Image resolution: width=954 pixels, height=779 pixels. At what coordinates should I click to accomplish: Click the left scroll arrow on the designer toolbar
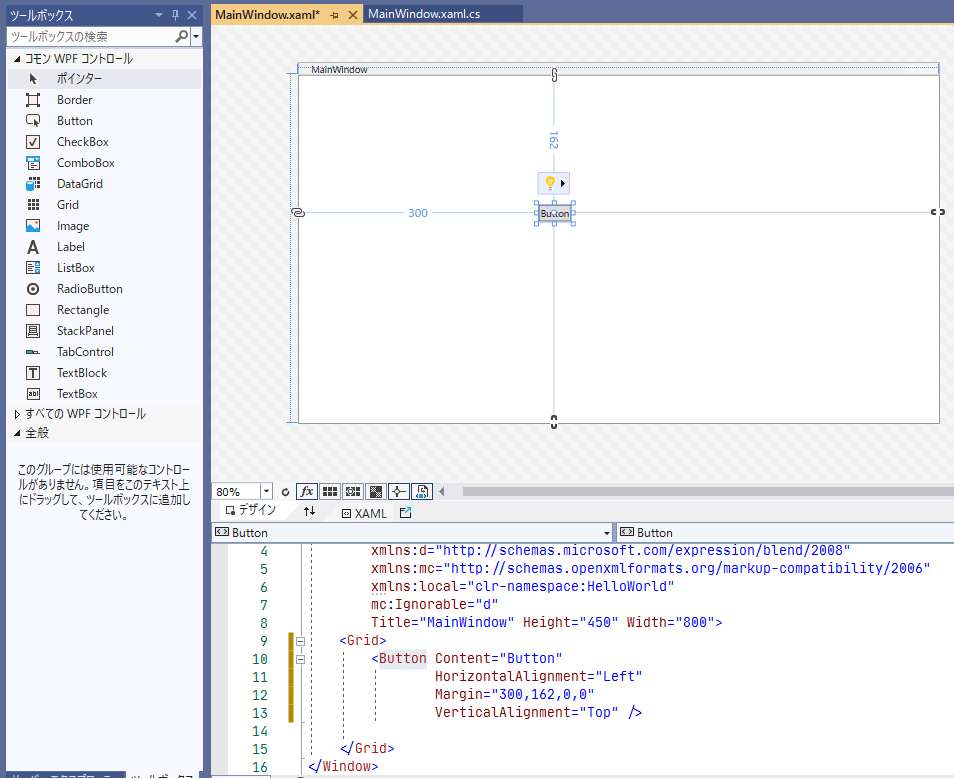click(441, 491)
